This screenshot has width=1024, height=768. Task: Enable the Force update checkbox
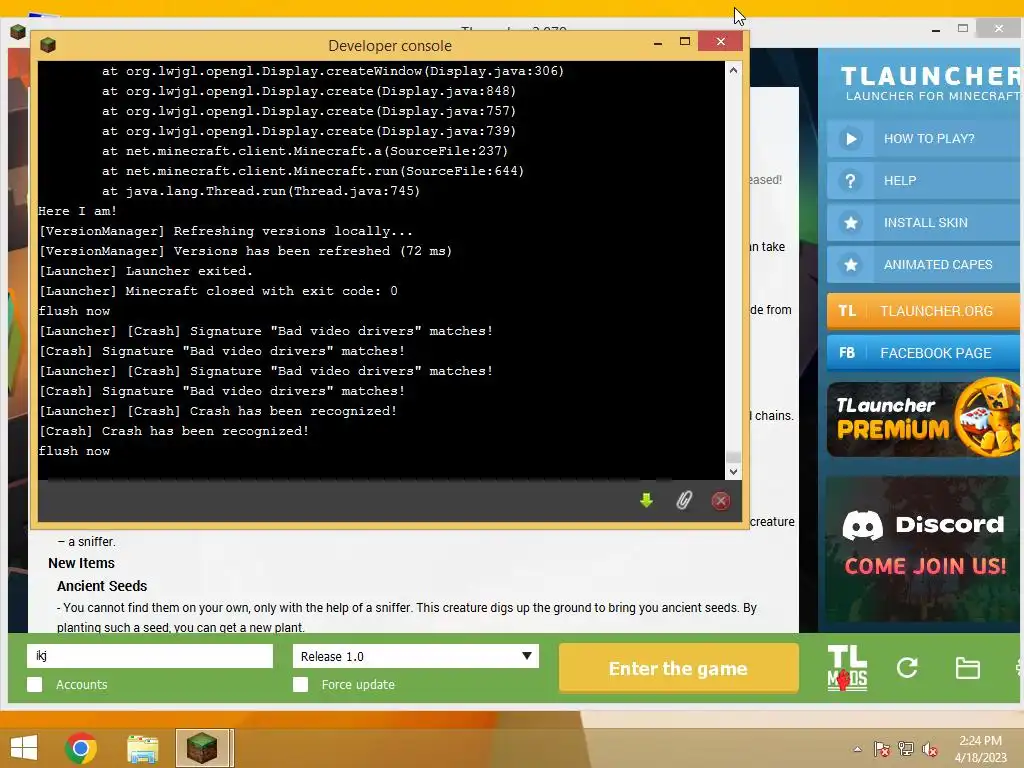coord(300,684)
